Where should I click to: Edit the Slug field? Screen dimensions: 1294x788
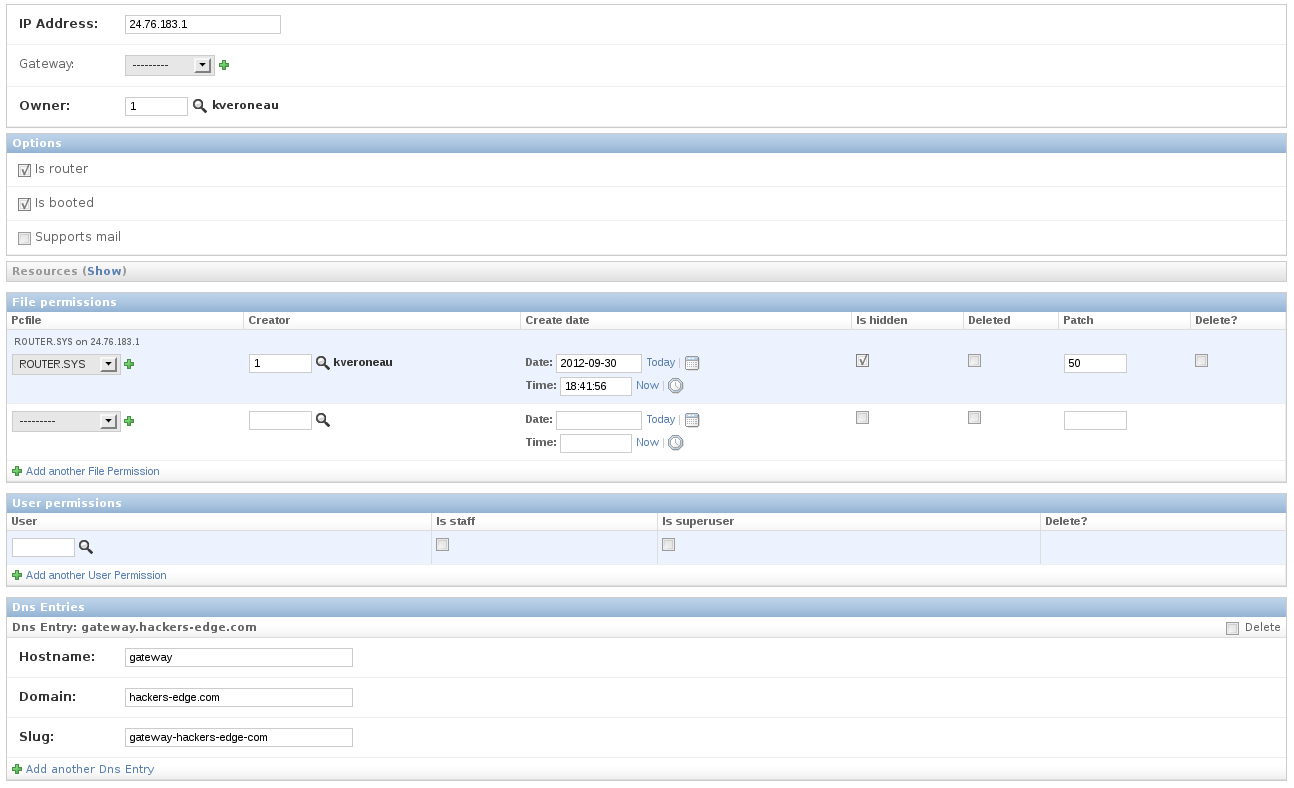pyautogui.click(x=239, y=737)
